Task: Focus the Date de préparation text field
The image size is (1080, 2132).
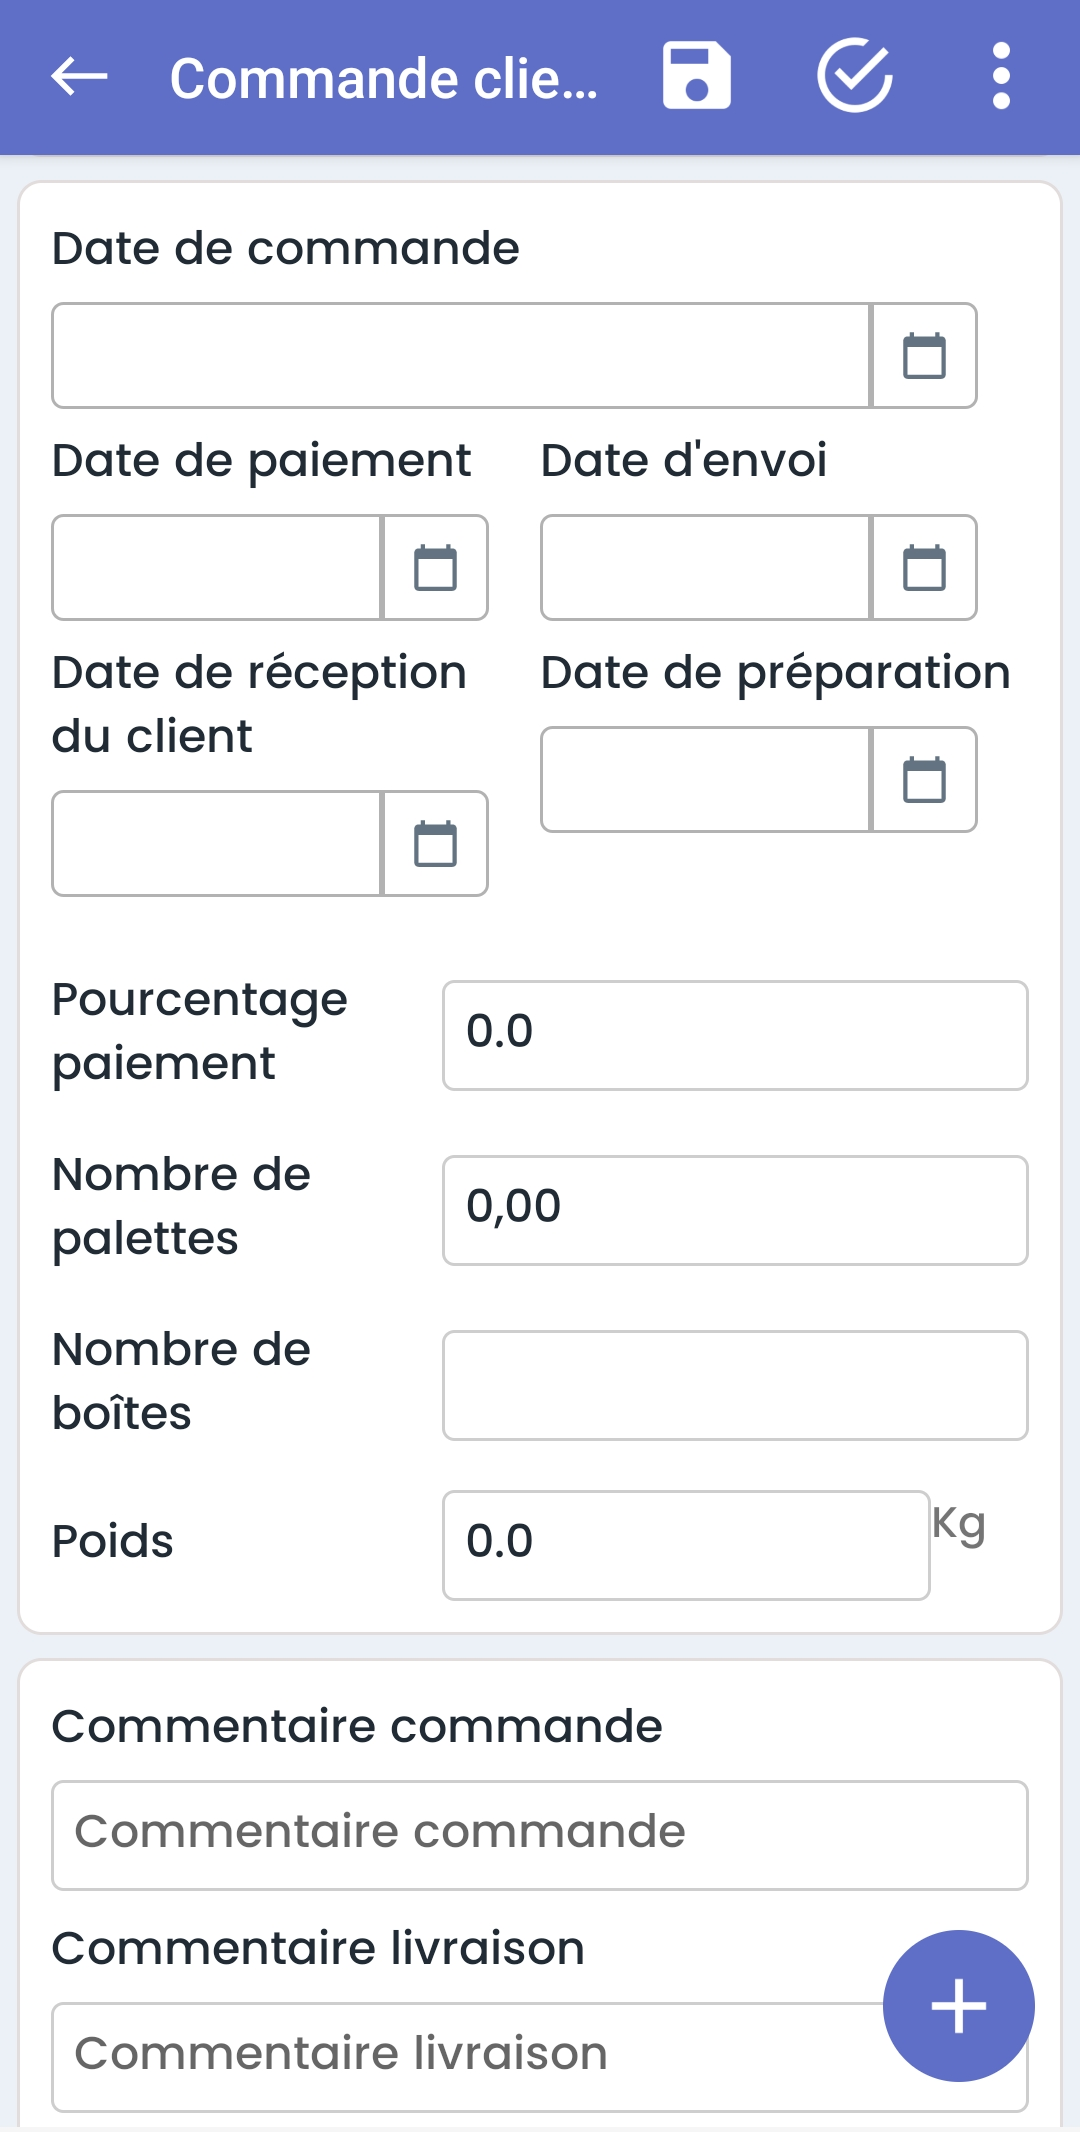Action: tap(706, 780)
